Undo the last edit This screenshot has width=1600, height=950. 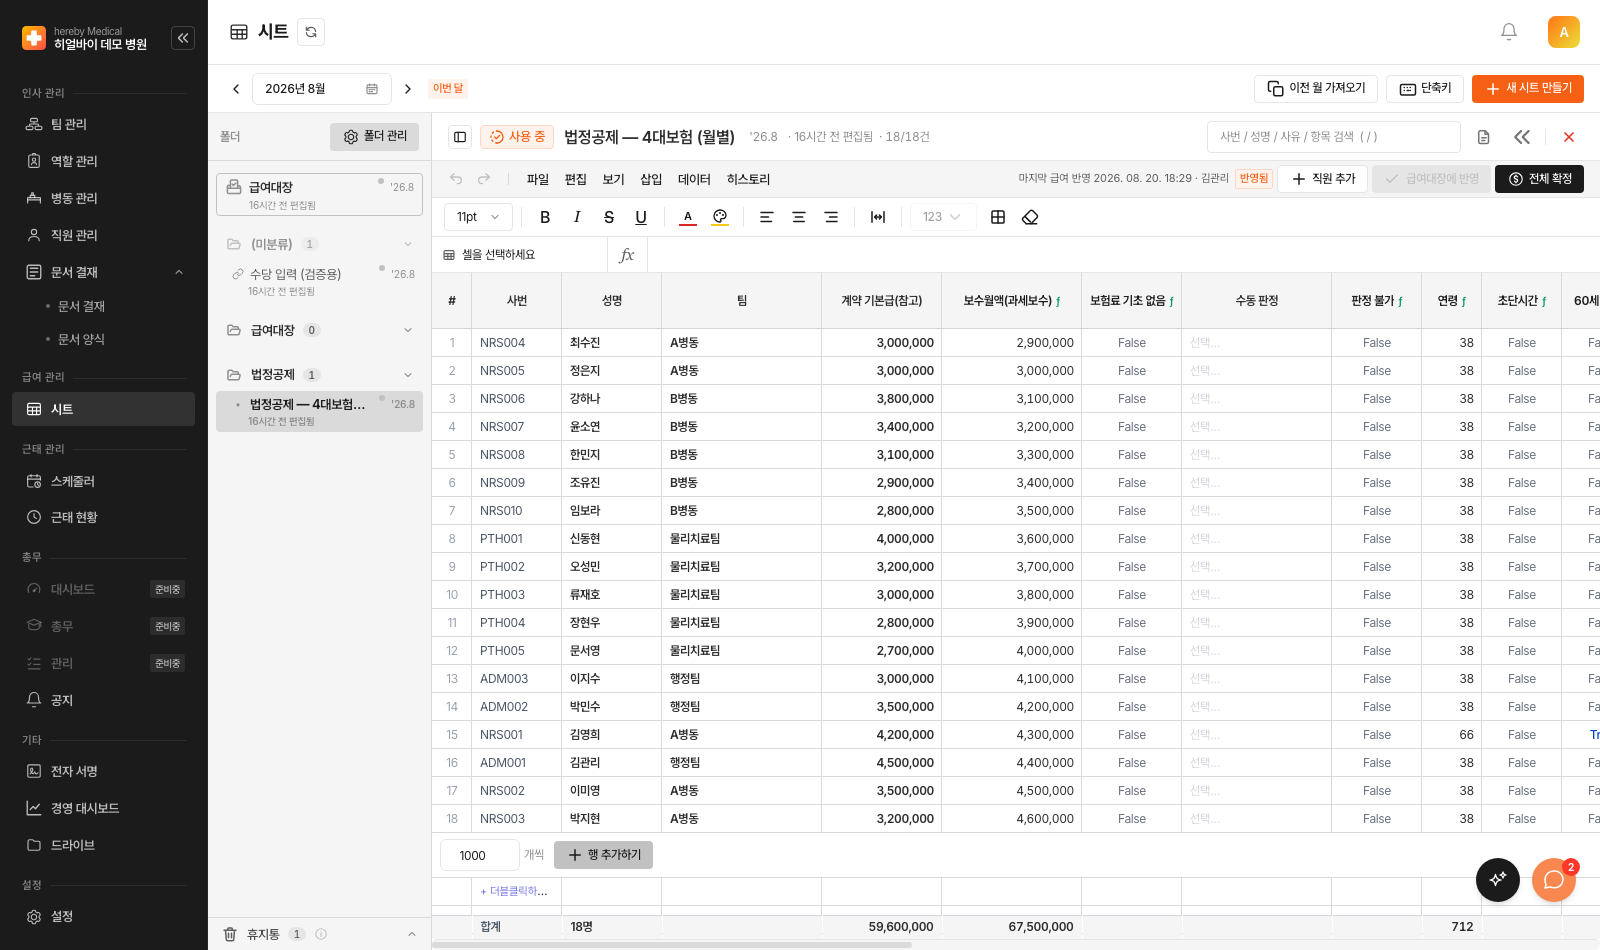click(456, 179)
